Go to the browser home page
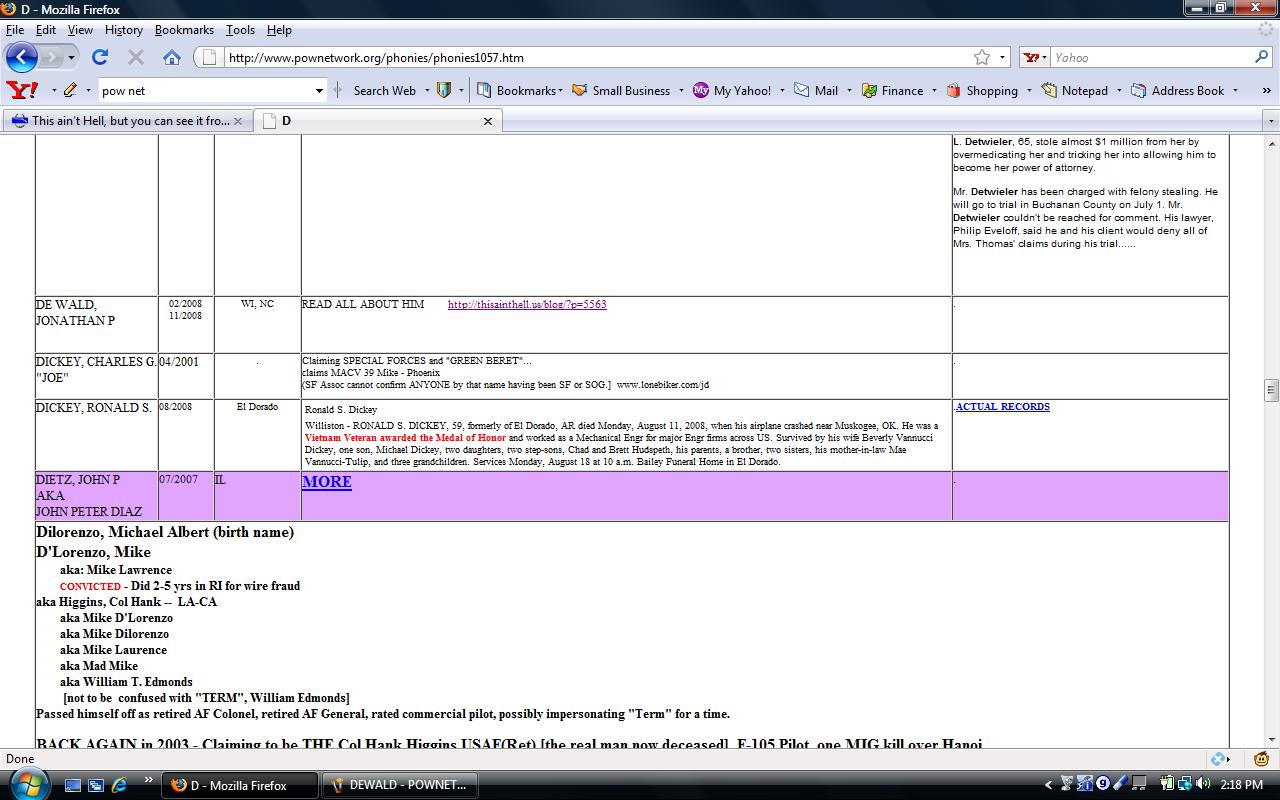The width and height of the screenshot is (1280, 800). point(172,57)
